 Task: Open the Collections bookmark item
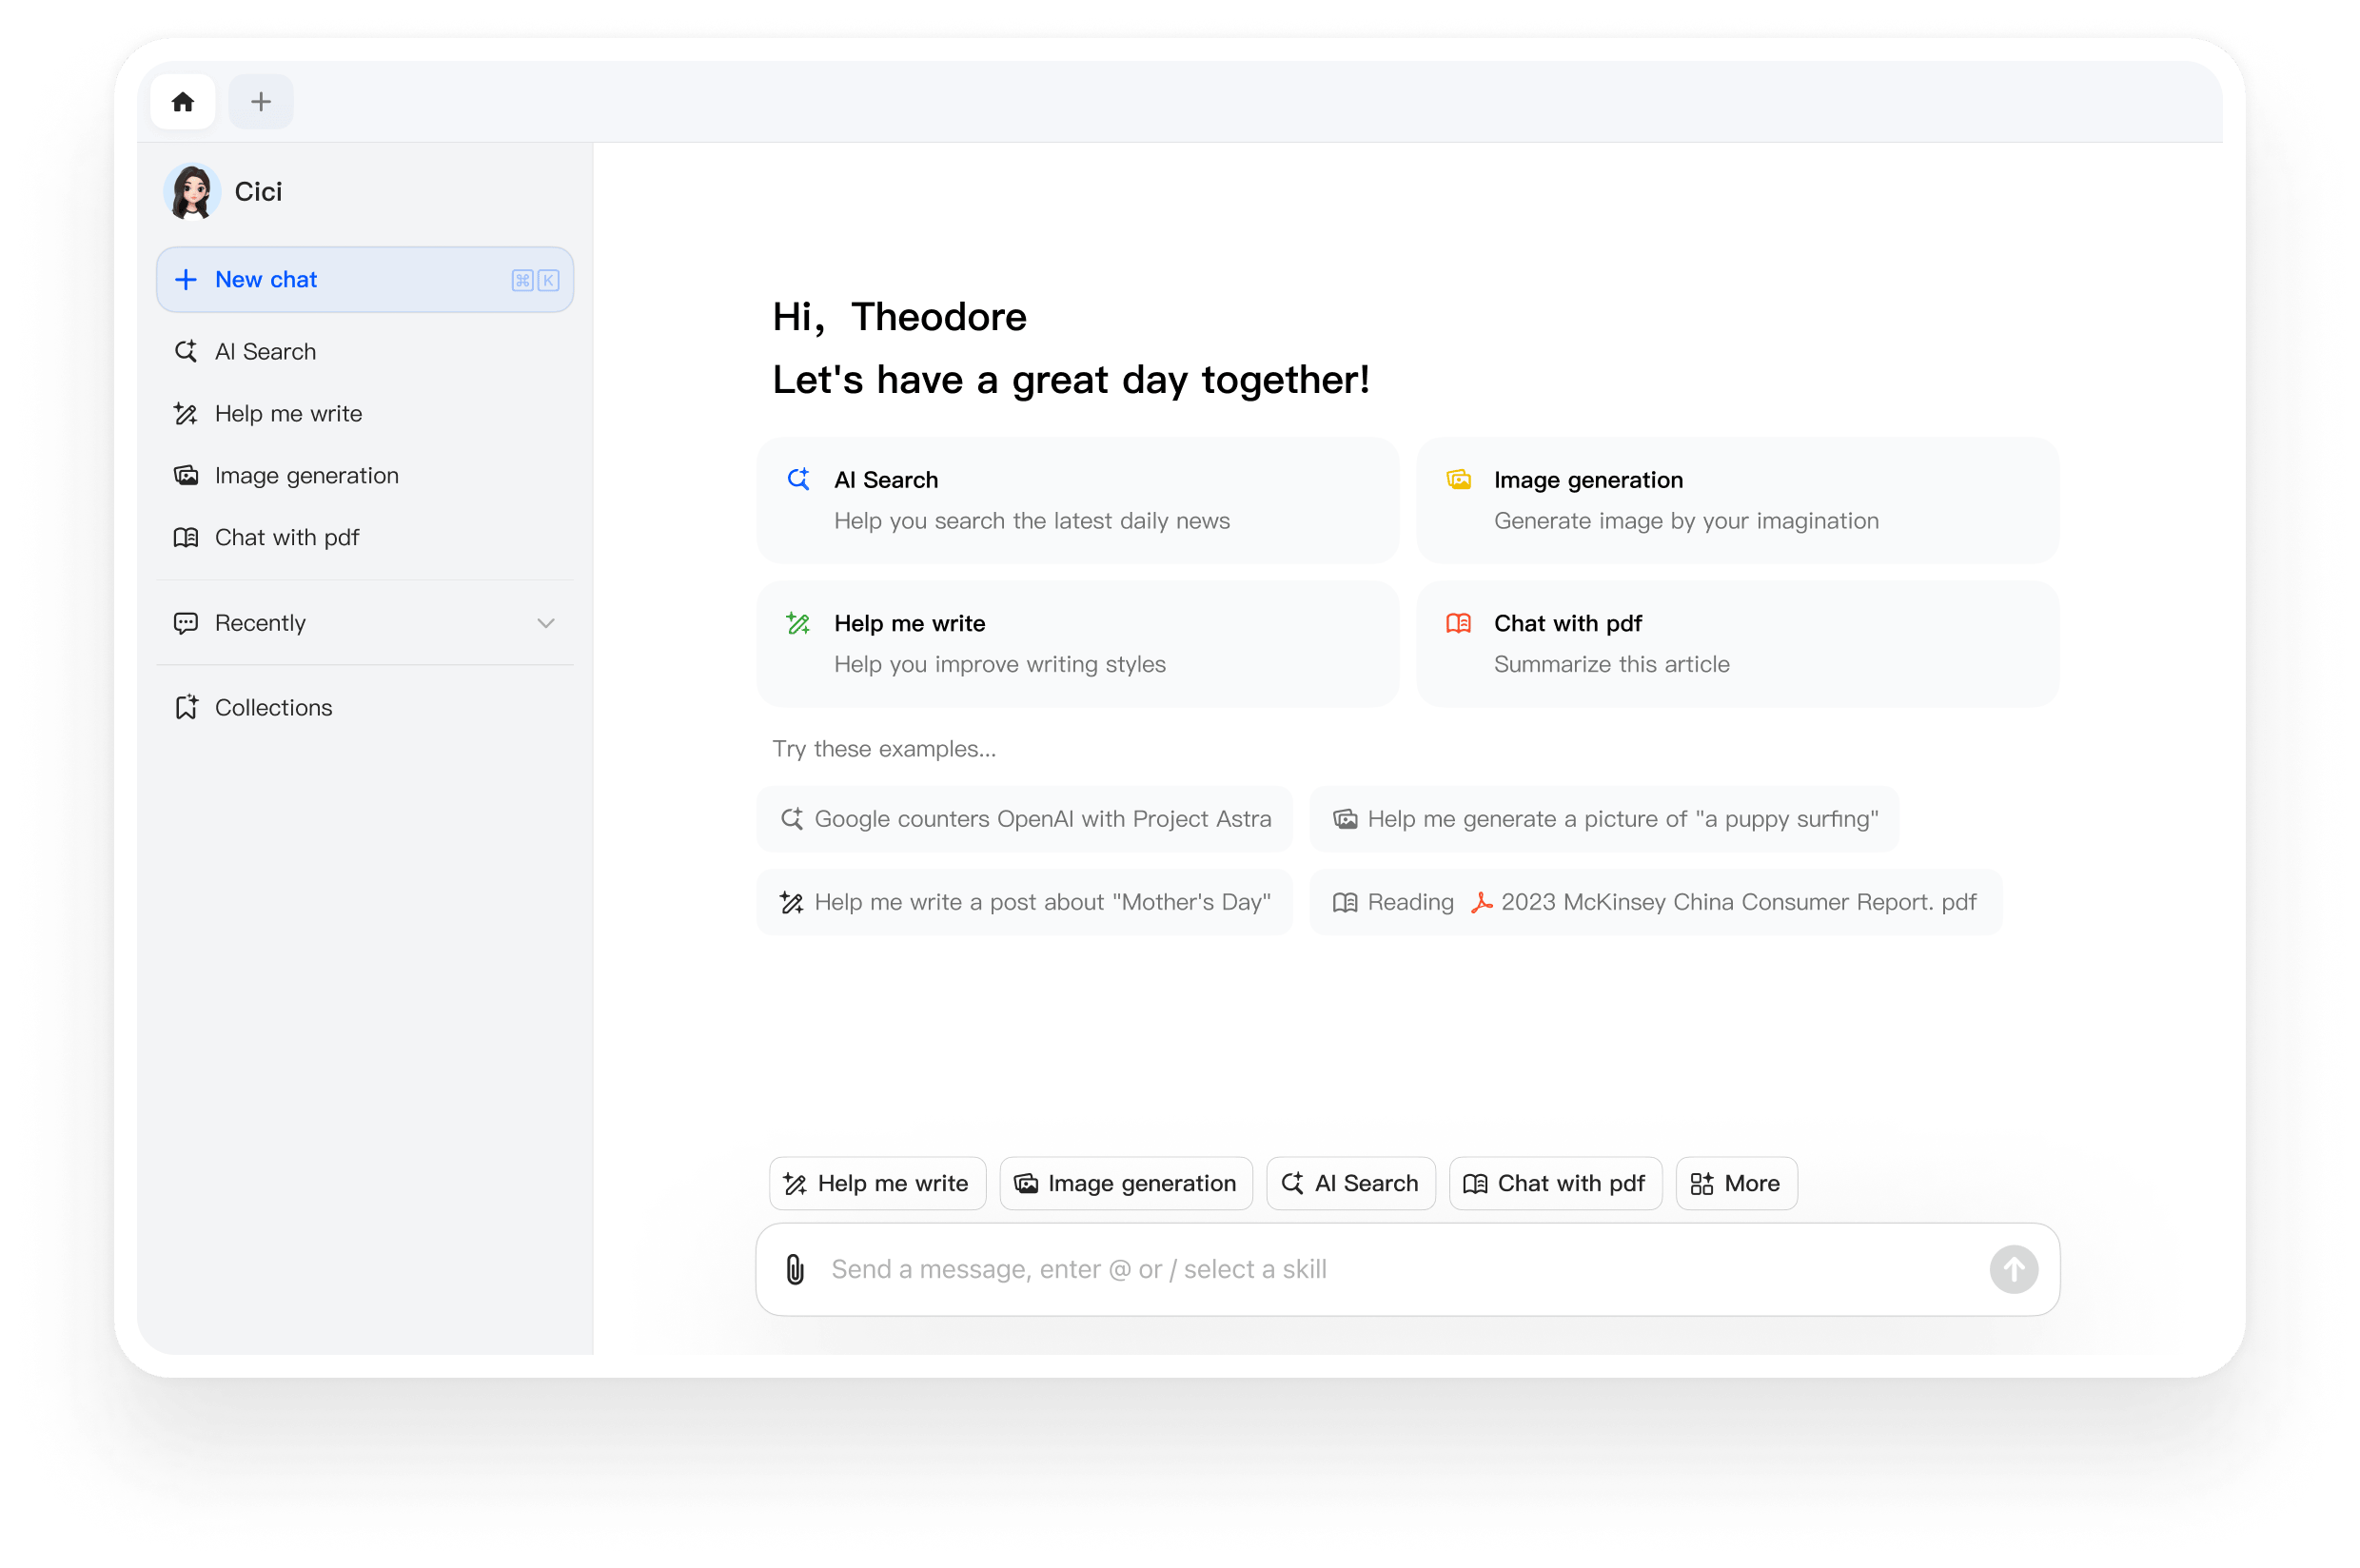pyautogui.click(x=273, y=708)
